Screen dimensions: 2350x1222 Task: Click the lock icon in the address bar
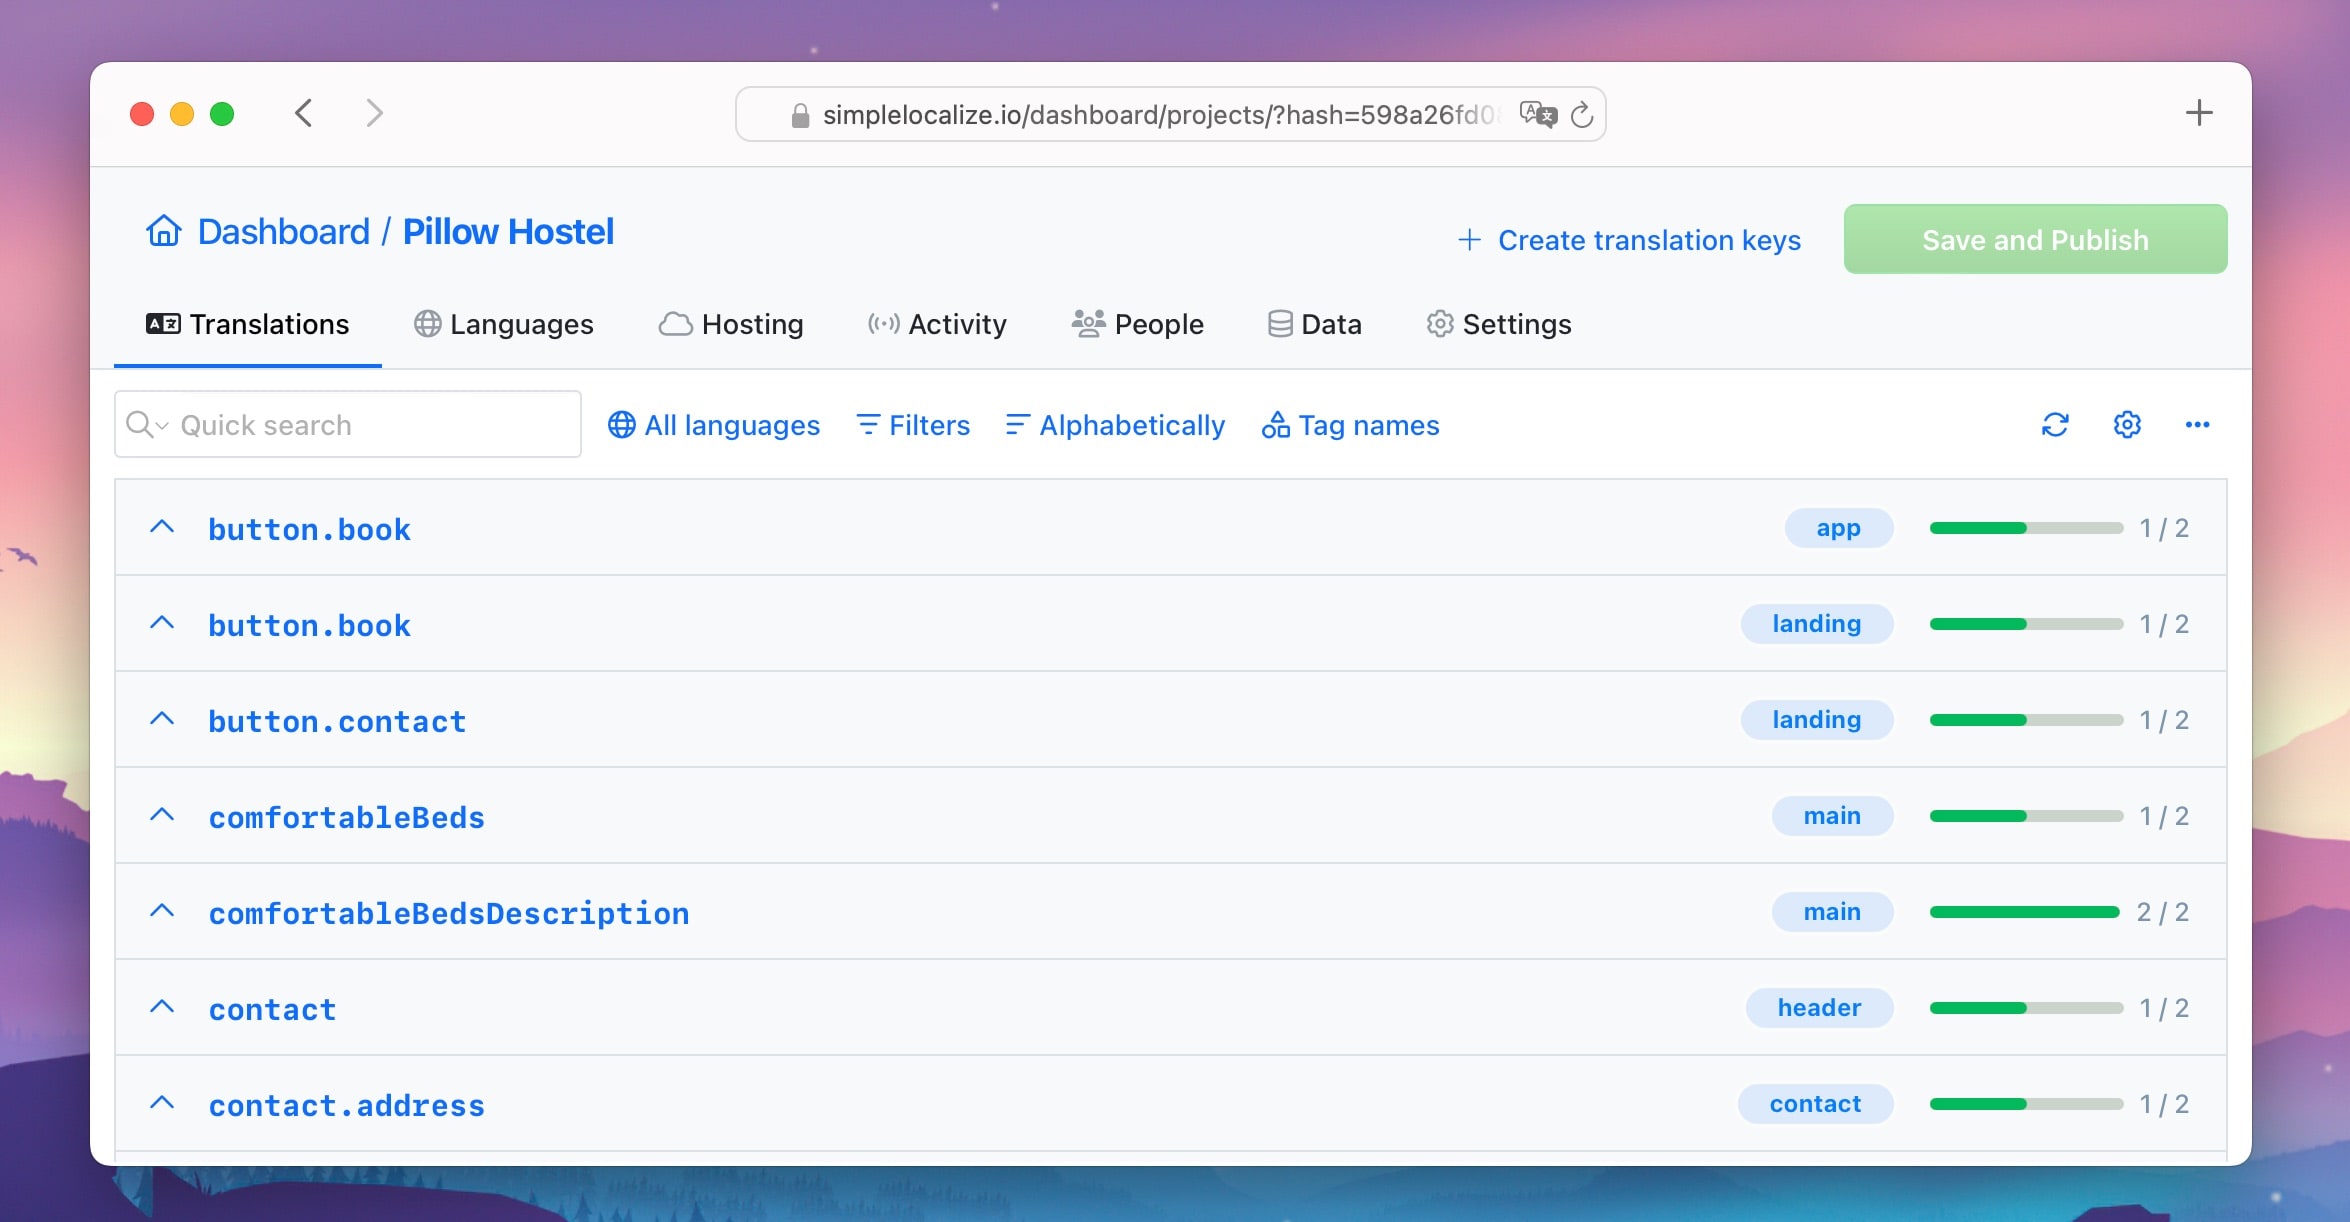pos(800,116)
